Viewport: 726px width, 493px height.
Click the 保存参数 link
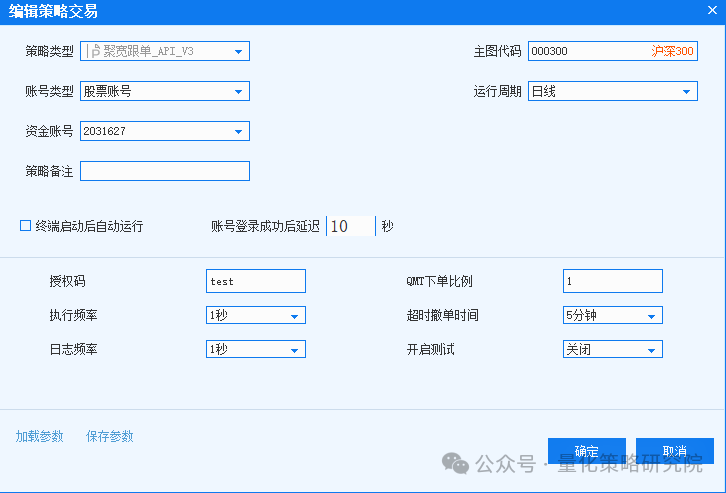coord(110,436)
